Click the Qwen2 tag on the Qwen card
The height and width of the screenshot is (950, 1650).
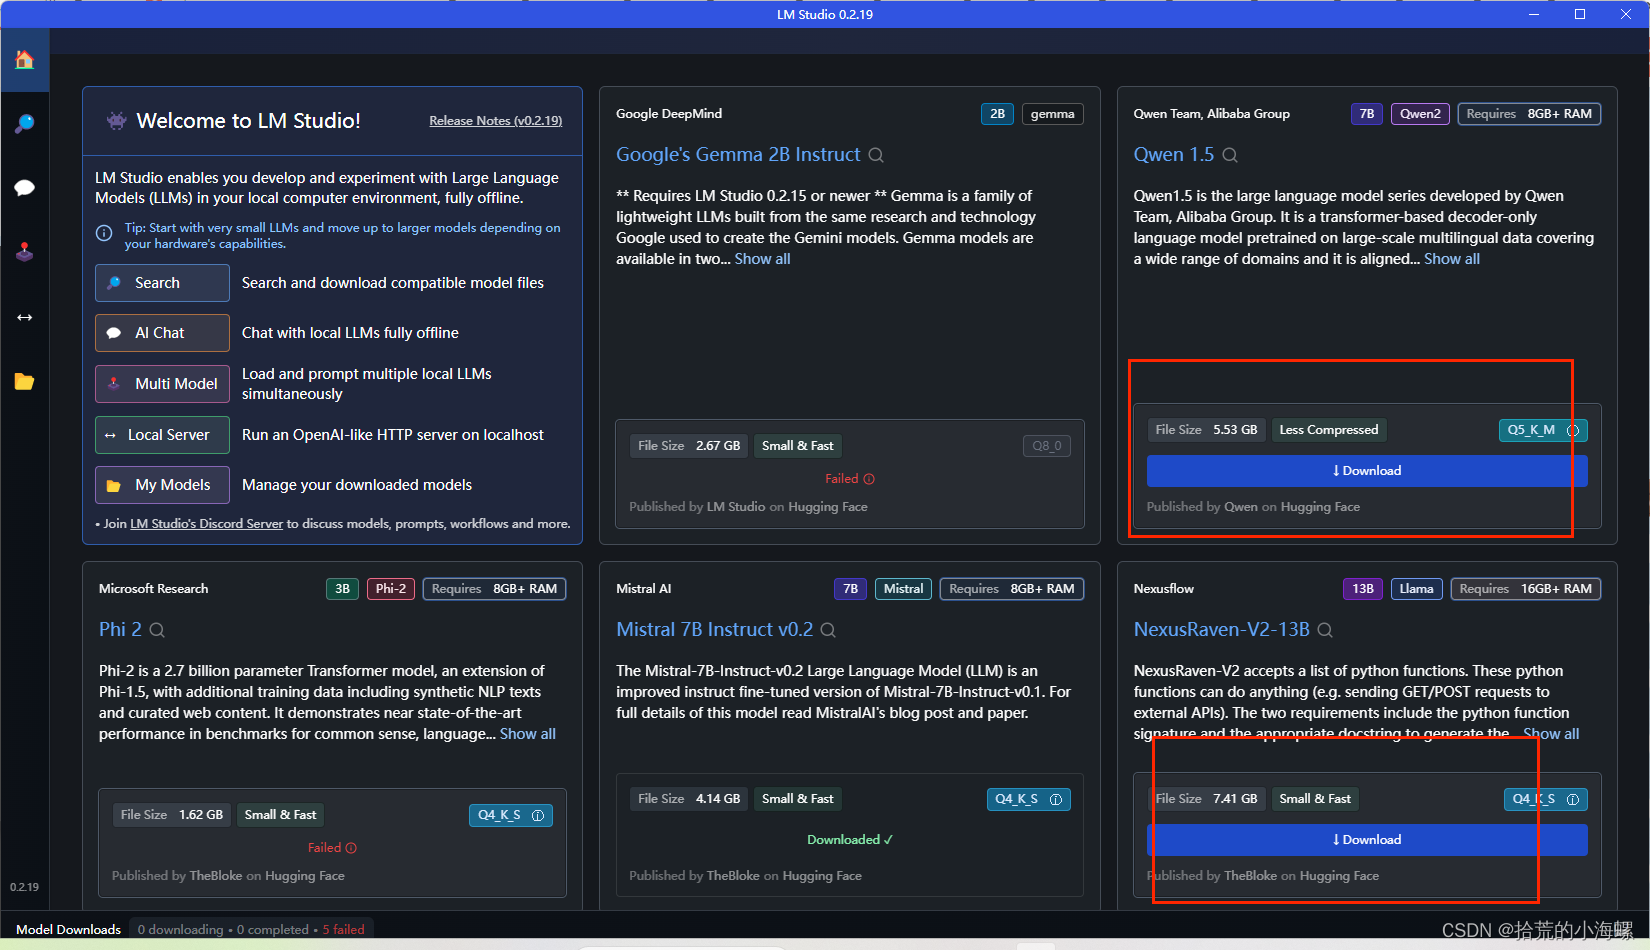tap(1420, 114)
